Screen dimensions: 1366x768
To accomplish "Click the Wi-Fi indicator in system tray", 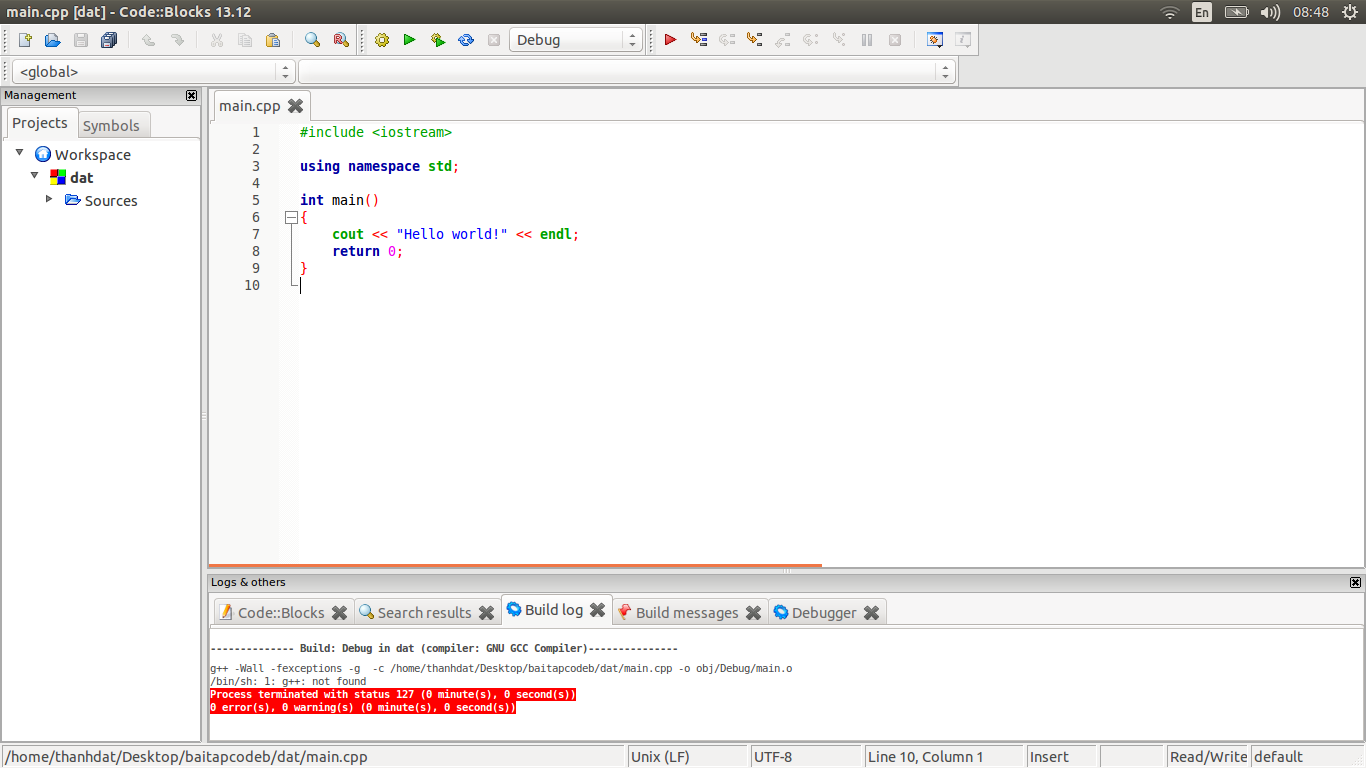I will (1169, 12).
